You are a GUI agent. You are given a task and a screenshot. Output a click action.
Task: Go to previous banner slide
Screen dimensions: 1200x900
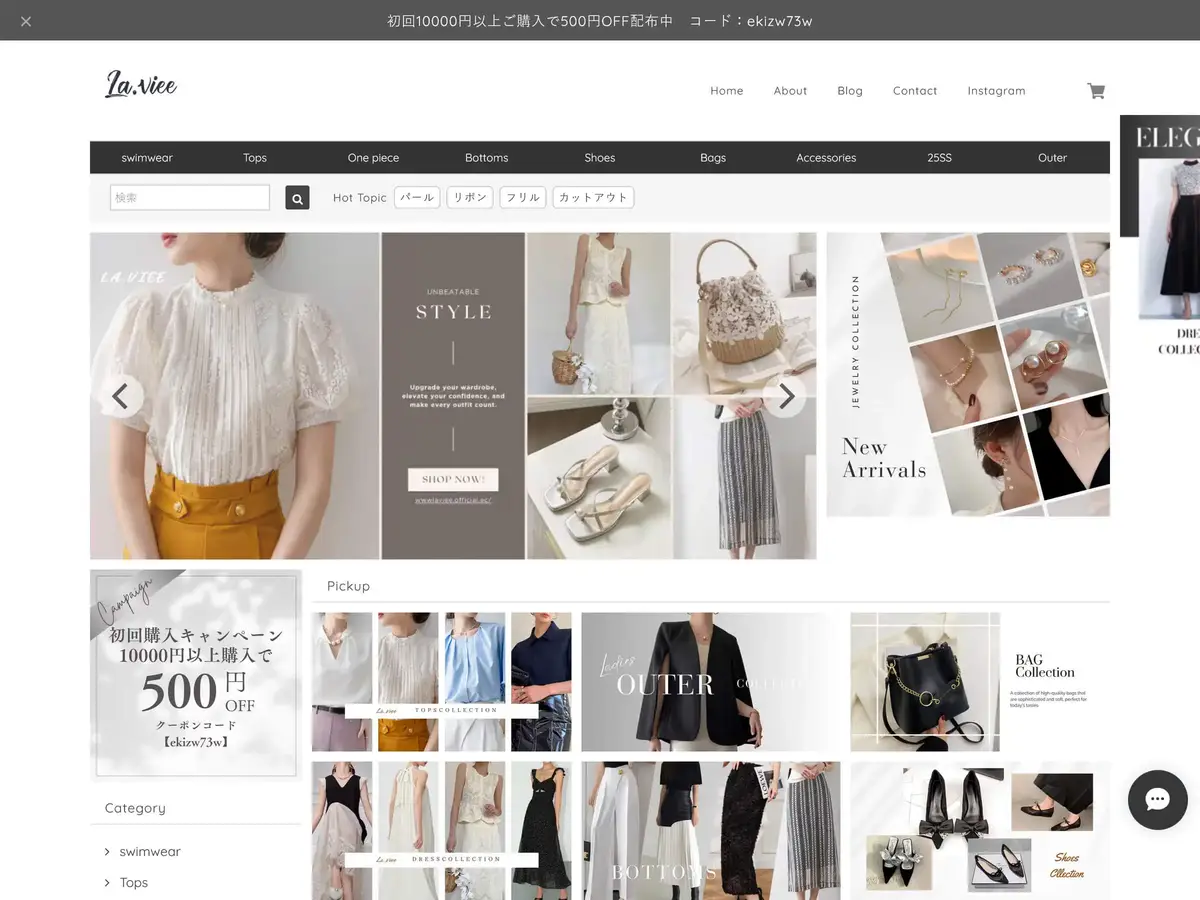(x=120, y=396)
